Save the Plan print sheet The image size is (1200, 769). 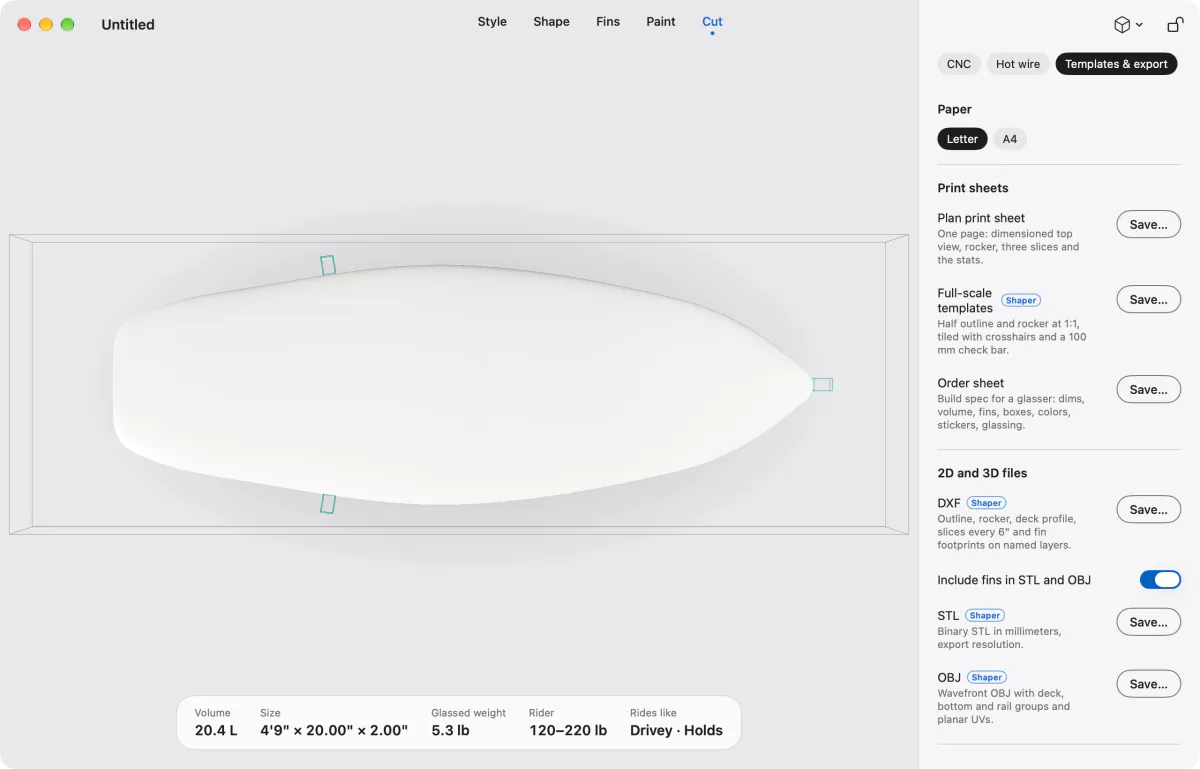pyautogui.click(x=1148, y=225)
